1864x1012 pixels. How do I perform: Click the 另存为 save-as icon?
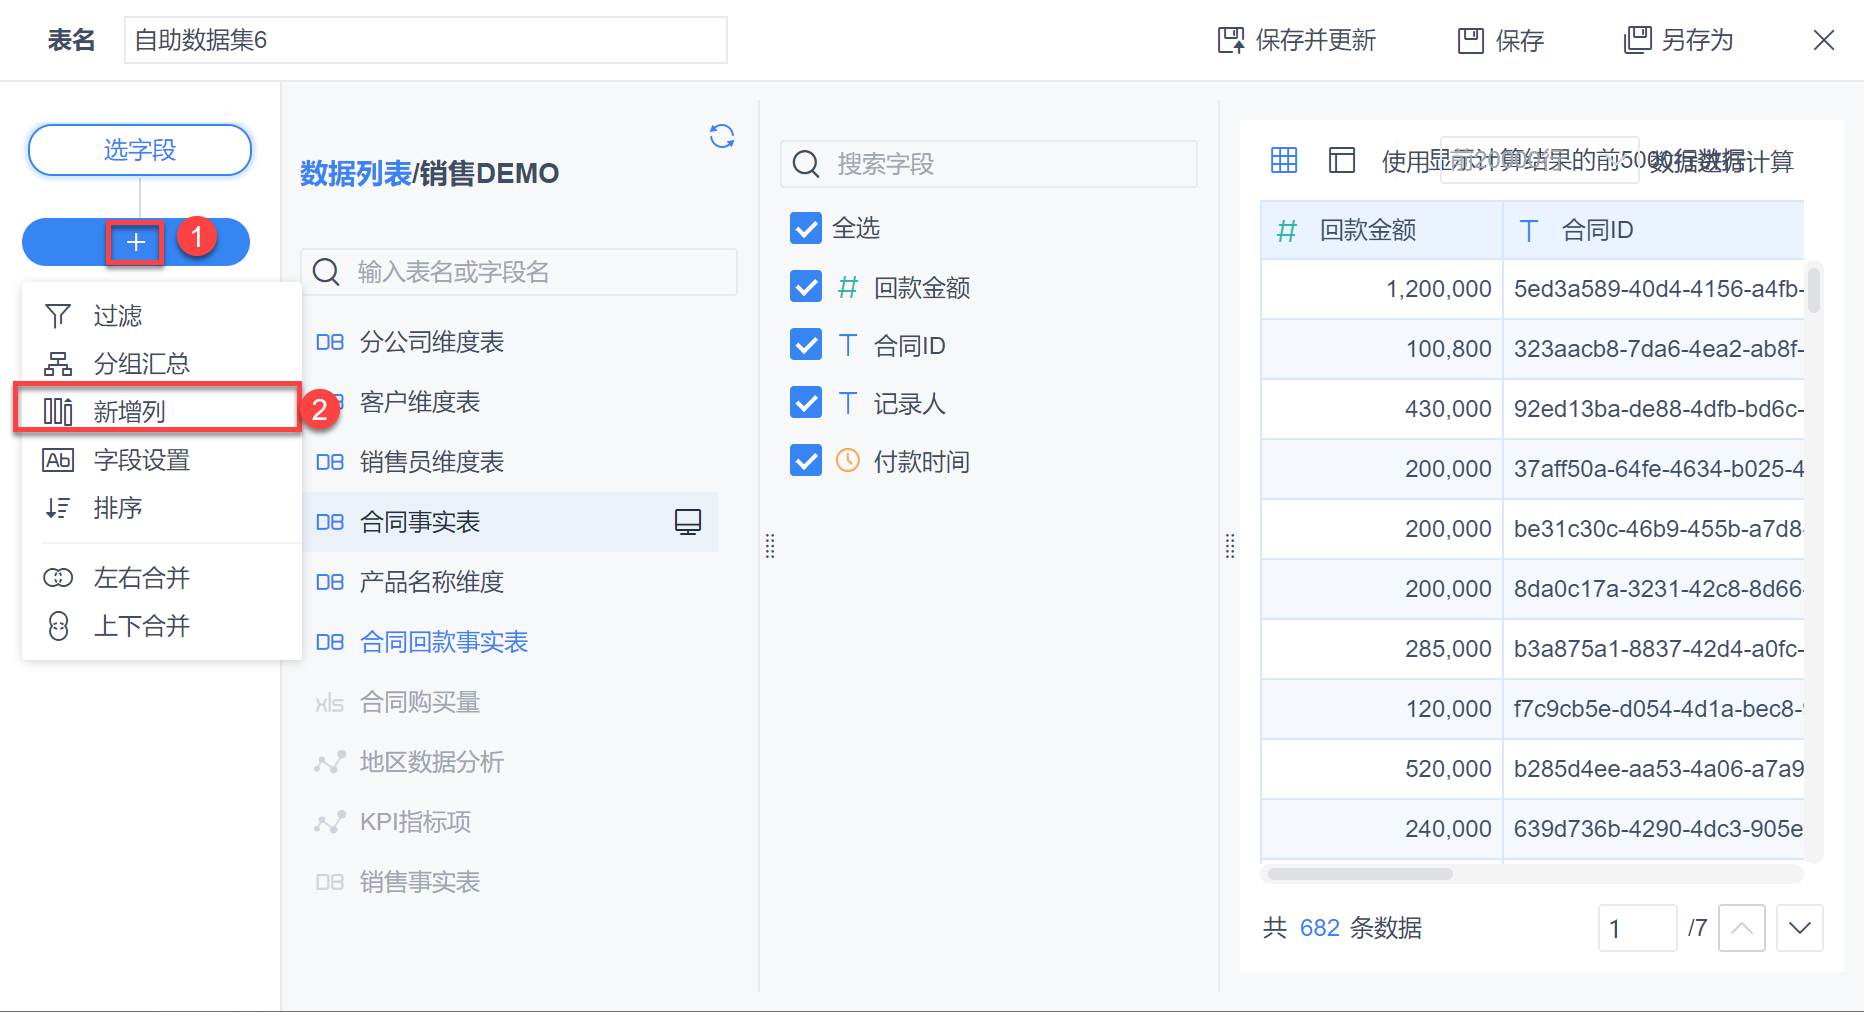pos(1637,40)
